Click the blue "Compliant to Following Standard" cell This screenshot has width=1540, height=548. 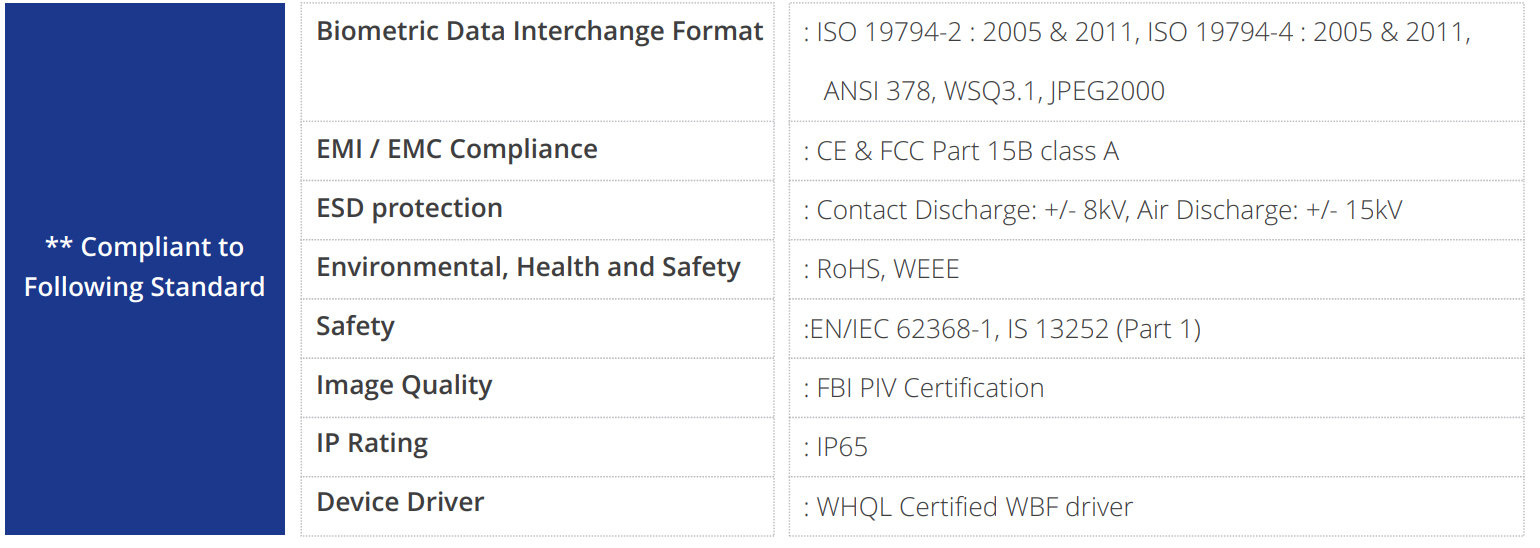click(x=145, y=267)
